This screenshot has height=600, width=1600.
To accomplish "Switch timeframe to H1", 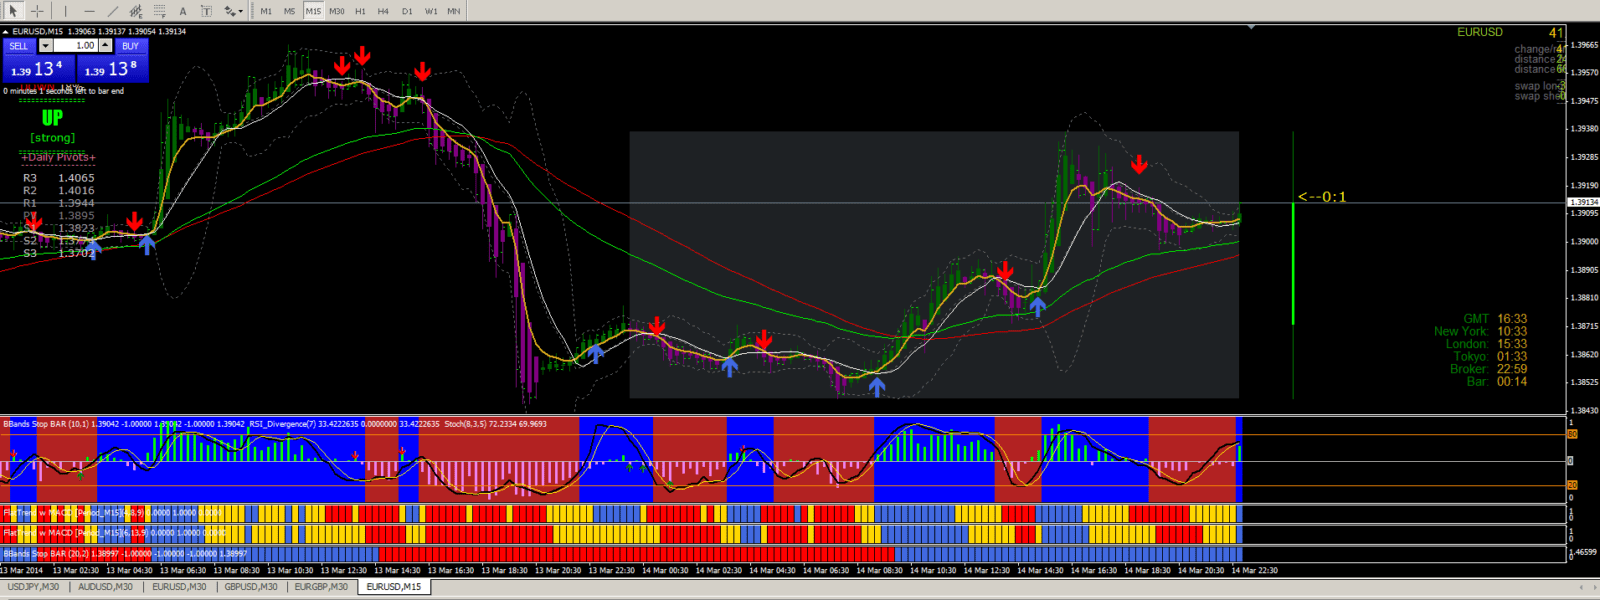I will [x=360, y=11].
